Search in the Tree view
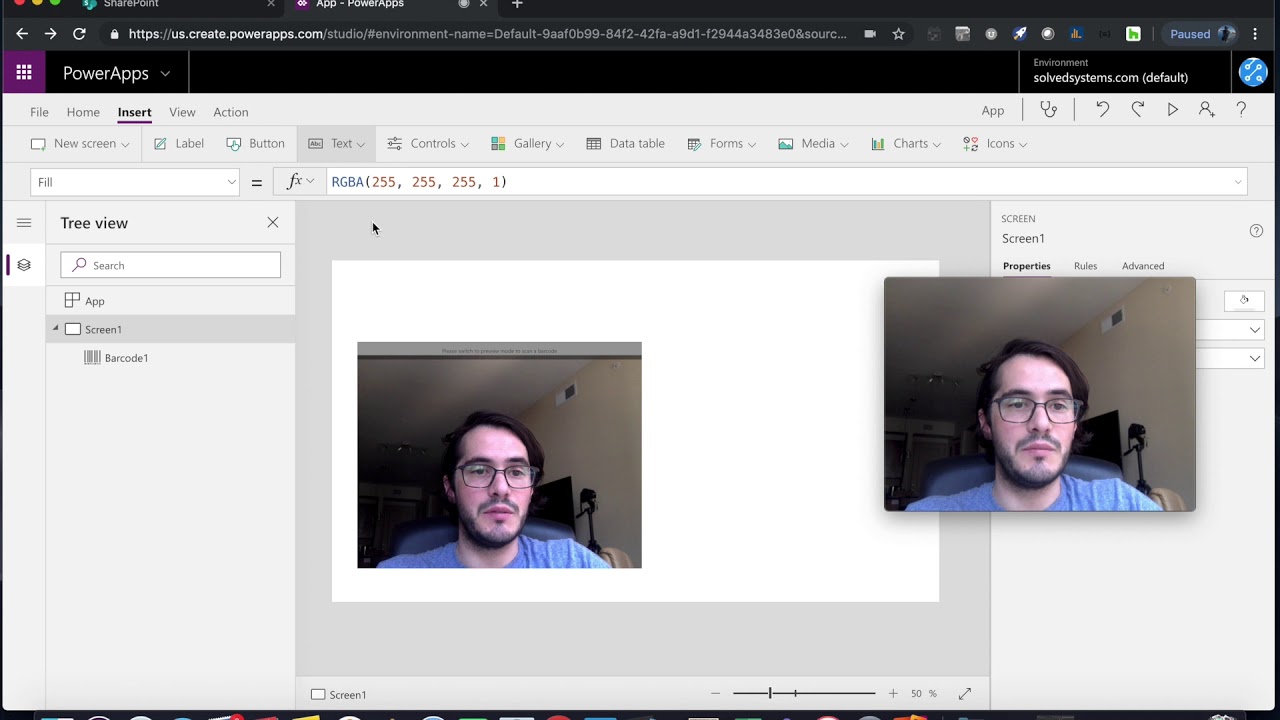The height and width of the screenshot is (720, 1280). [170, 265]
